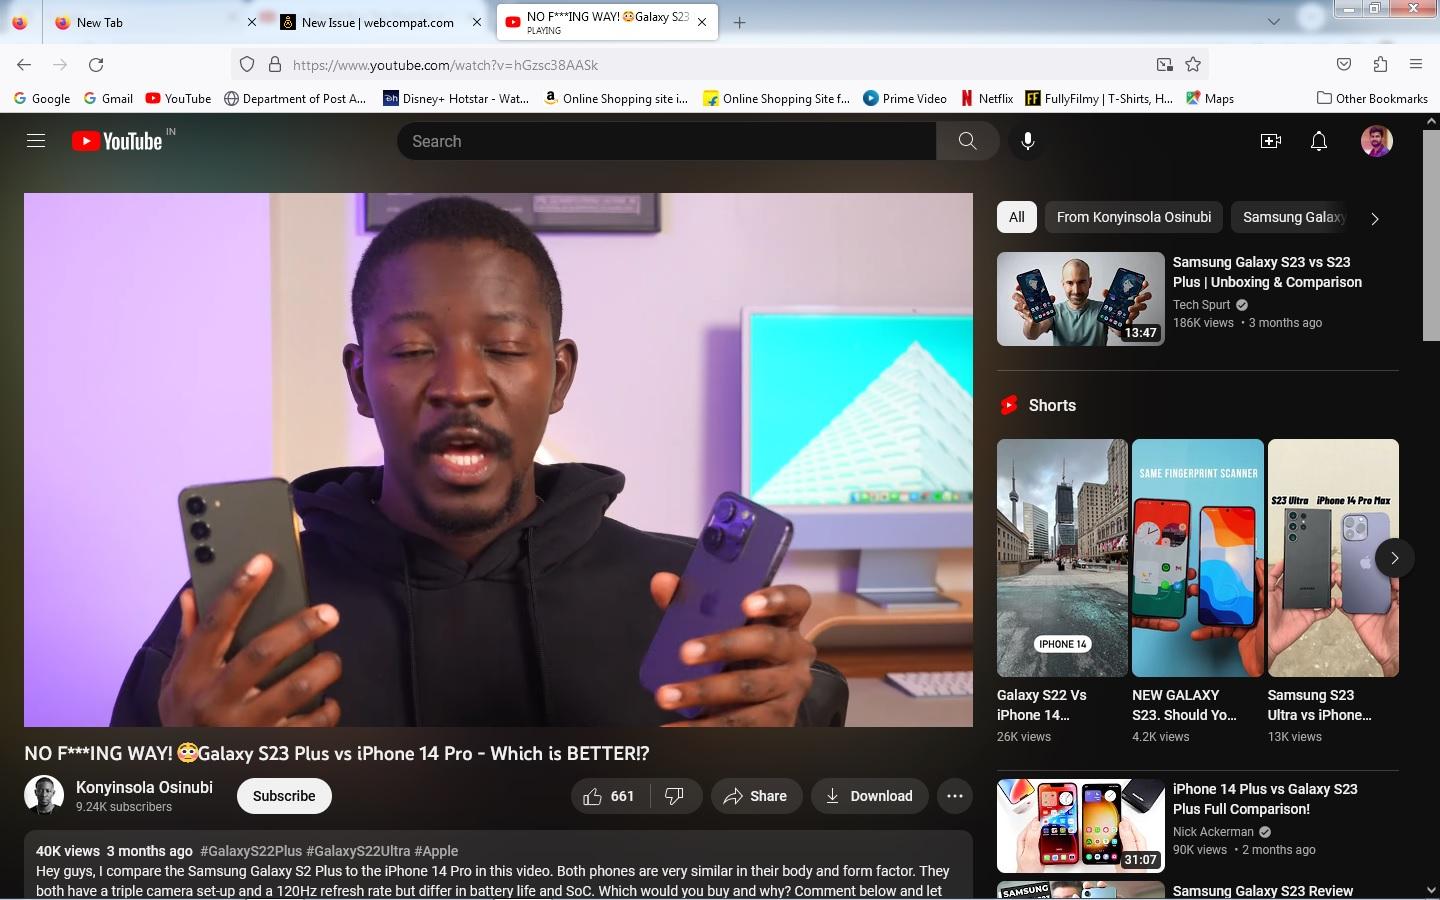Dislike the video with thumbs down
The height and width of the screenshot is (900, 1440).
675,796
